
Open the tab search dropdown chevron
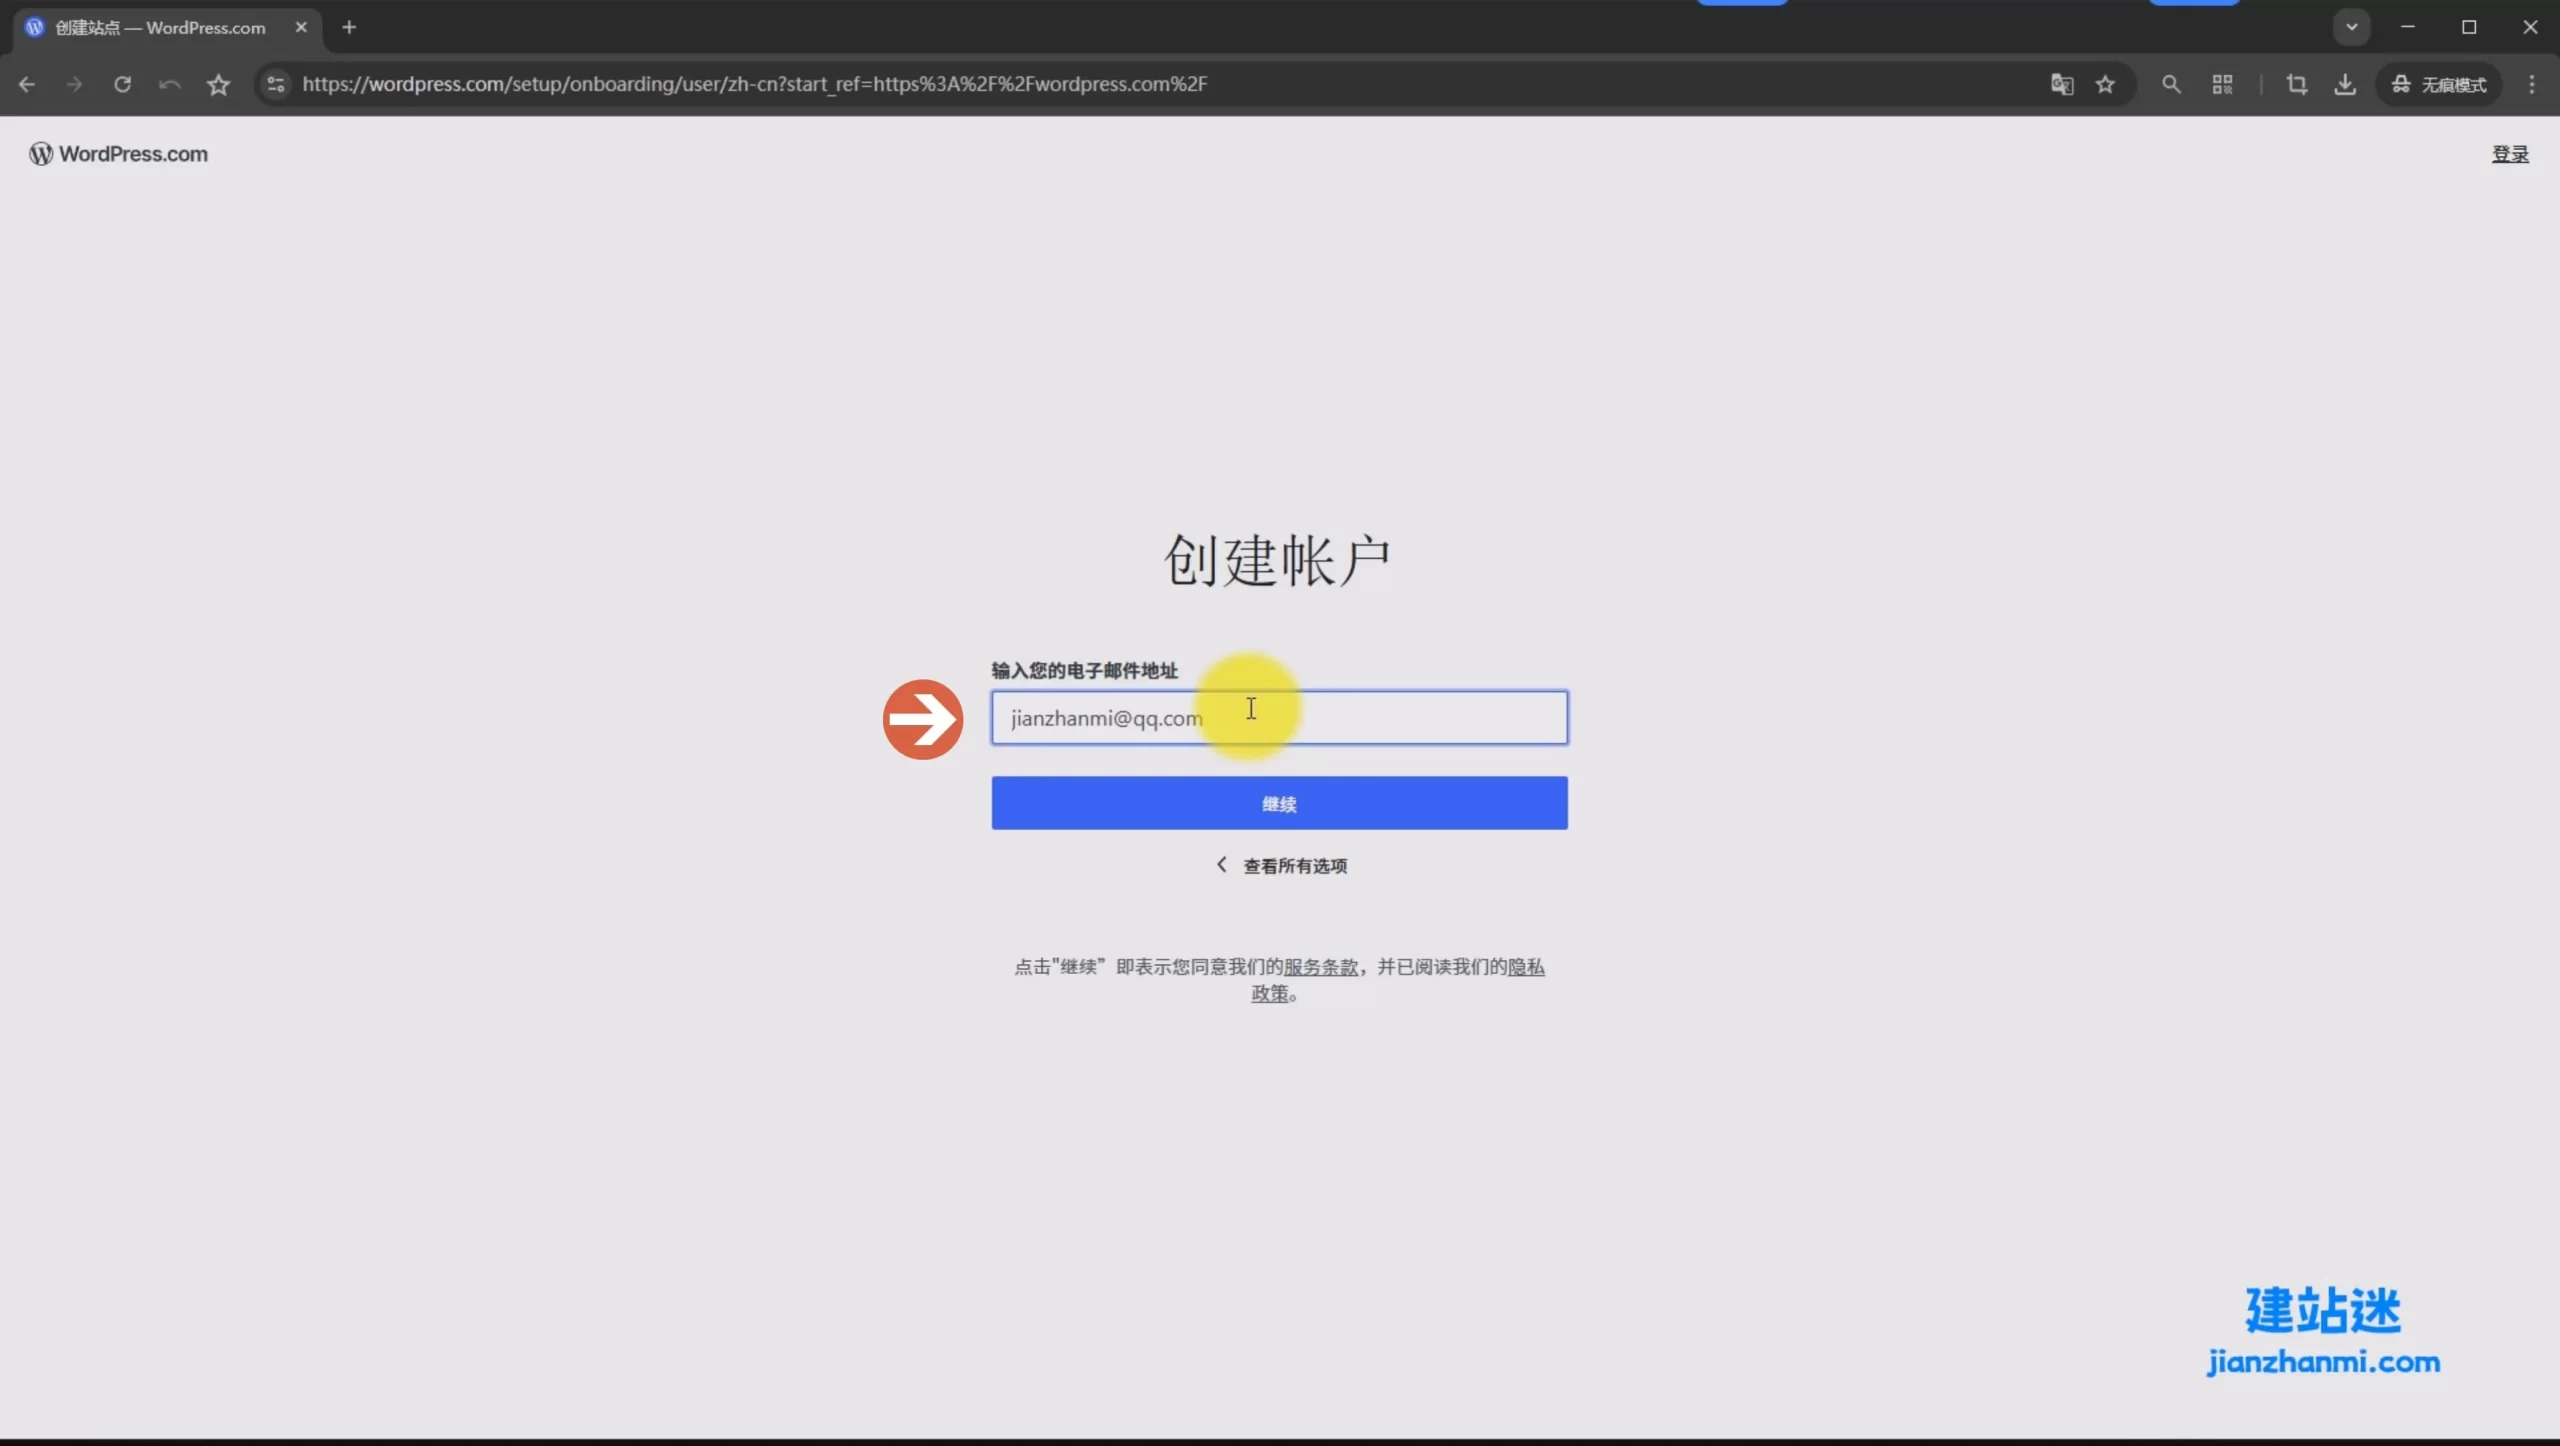pyautogui.click(x=2351, y=27)
